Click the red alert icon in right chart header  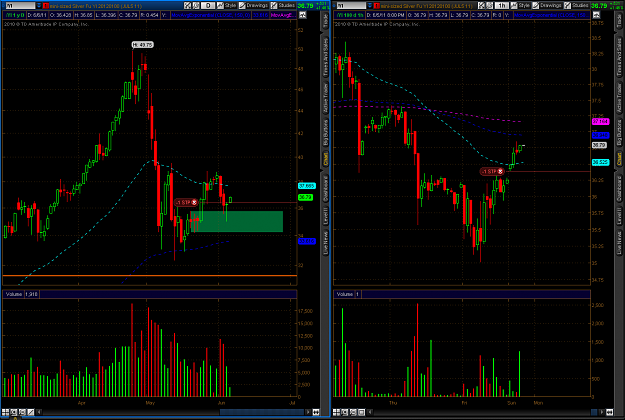click(377, 6)
